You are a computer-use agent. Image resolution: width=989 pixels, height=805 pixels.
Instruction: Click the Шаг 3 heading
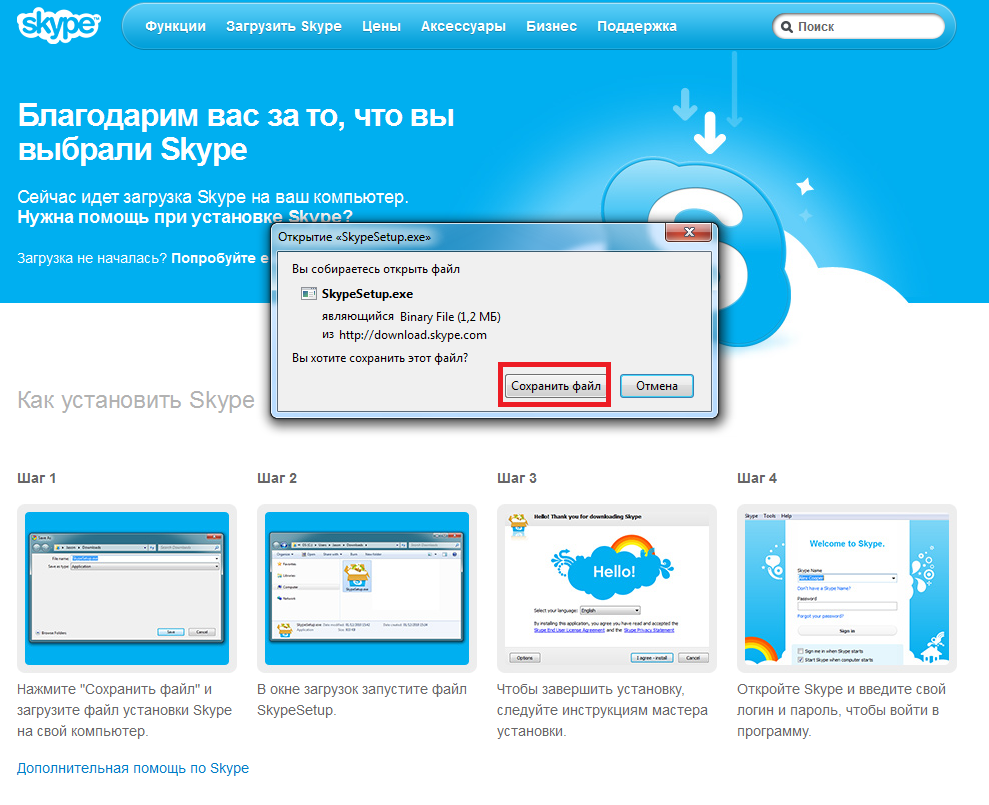tap(517, 478)
